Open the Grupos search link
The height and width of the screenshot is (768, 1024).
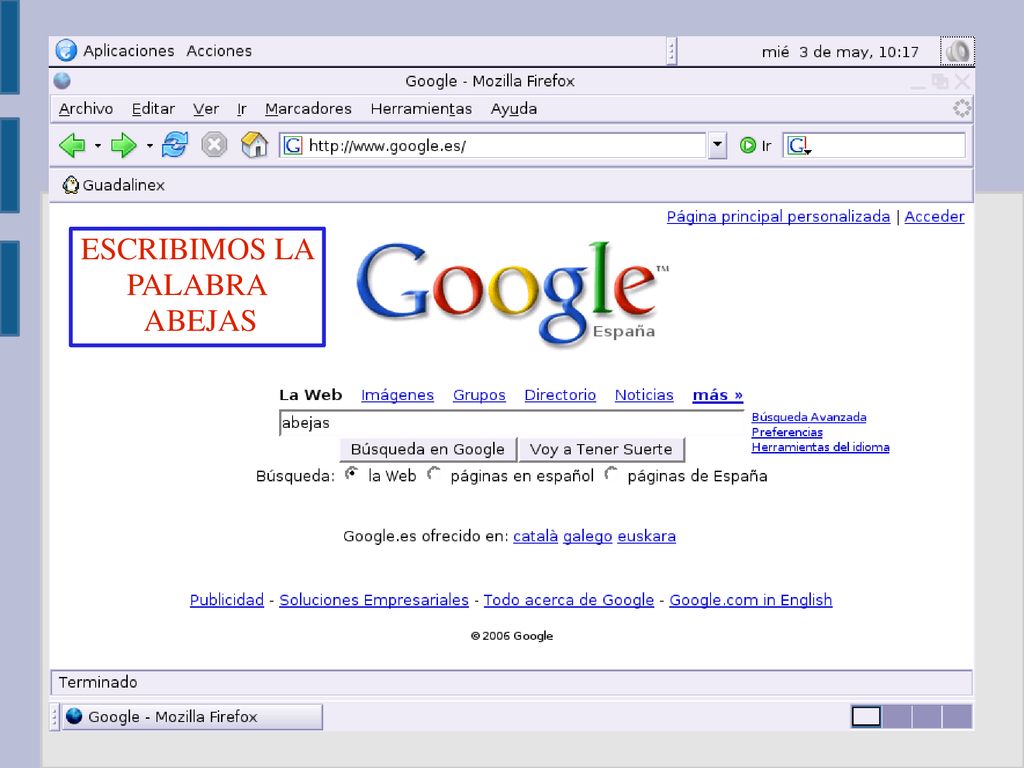point(479,395)
